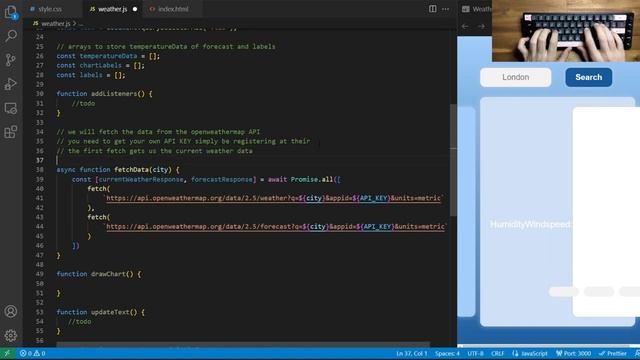This screenshot has height=360, width=640.
Task: Open the Manage gear settings icon
Action: tap(11, 336)
